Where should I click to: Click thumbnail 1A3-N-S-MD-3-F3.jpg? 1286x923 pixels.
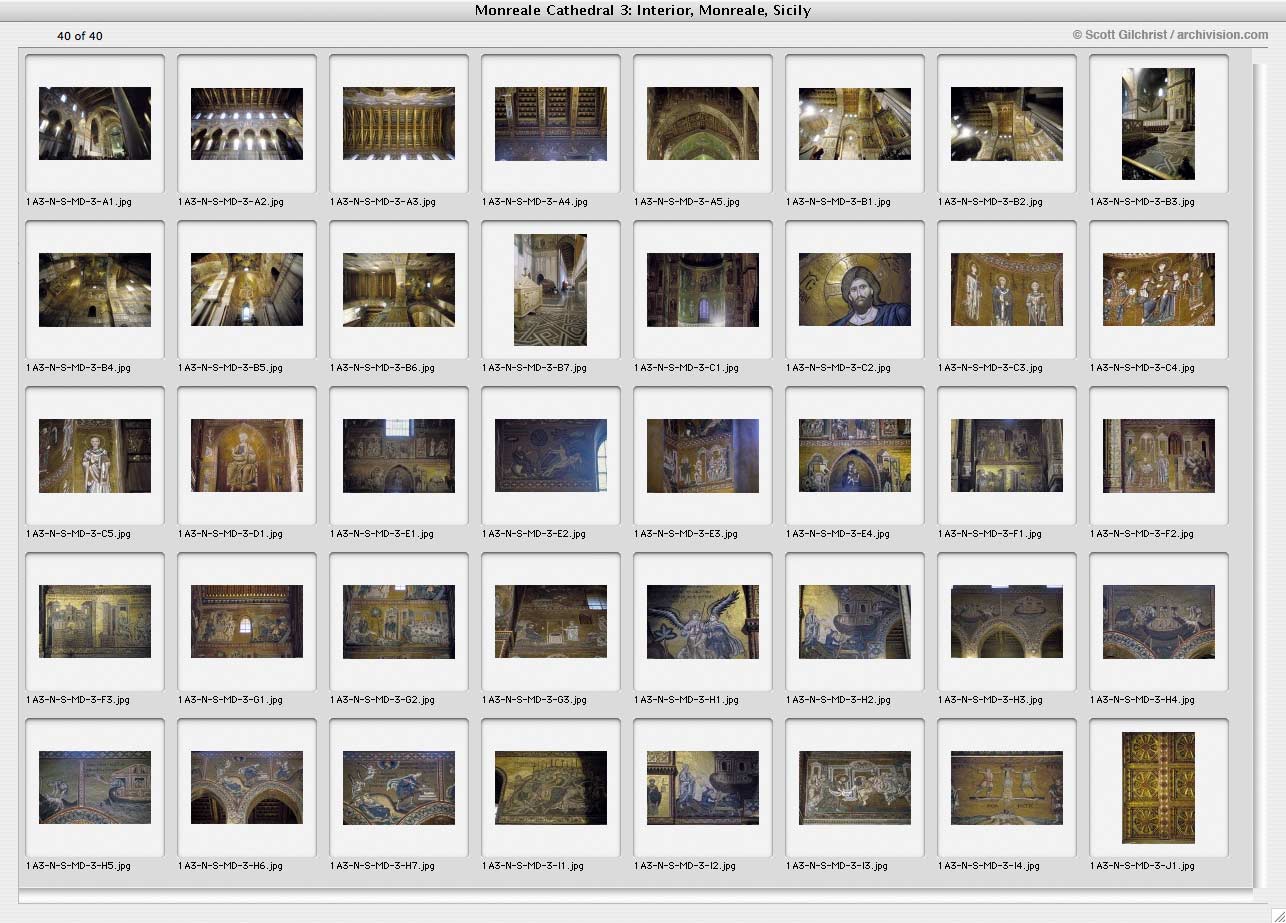[95, 621]
